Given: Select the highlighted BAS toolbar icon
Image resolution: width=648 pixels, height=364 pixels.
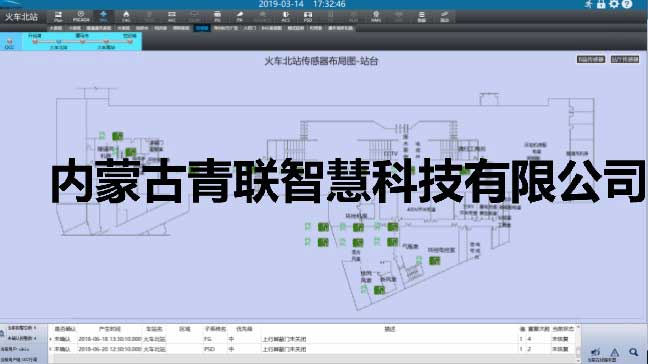Looking at the screenshot, I should tap(103, 17).
